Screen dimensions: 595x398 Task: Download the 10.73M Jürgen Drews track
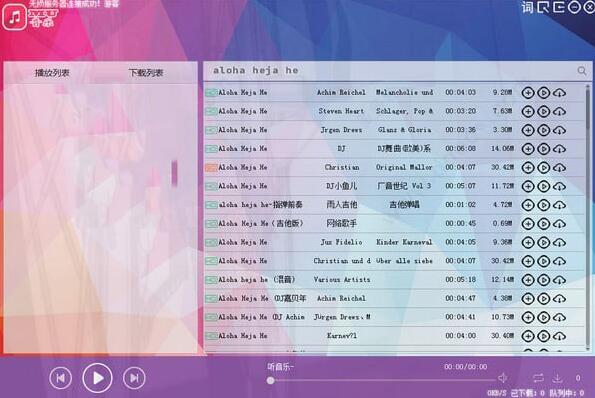pos(559,317)
